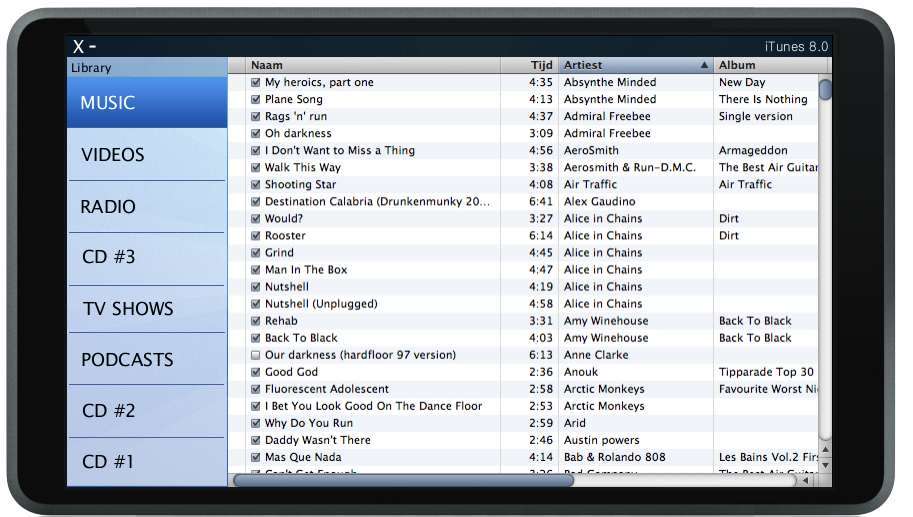Select song 'Destination Calabria (Drunkenmunky 20…'
Screen dimensions: 913x517
(x=377, y=201)
